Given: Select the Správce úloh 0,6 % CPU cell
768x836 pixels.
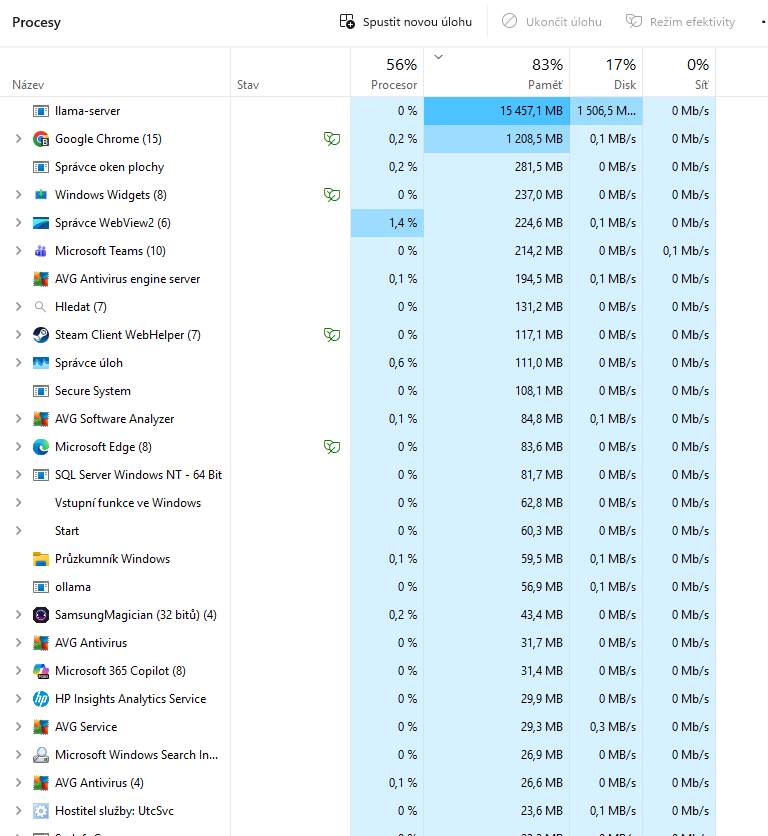Looking at the screenshot, I should click(x=387, y=363).
